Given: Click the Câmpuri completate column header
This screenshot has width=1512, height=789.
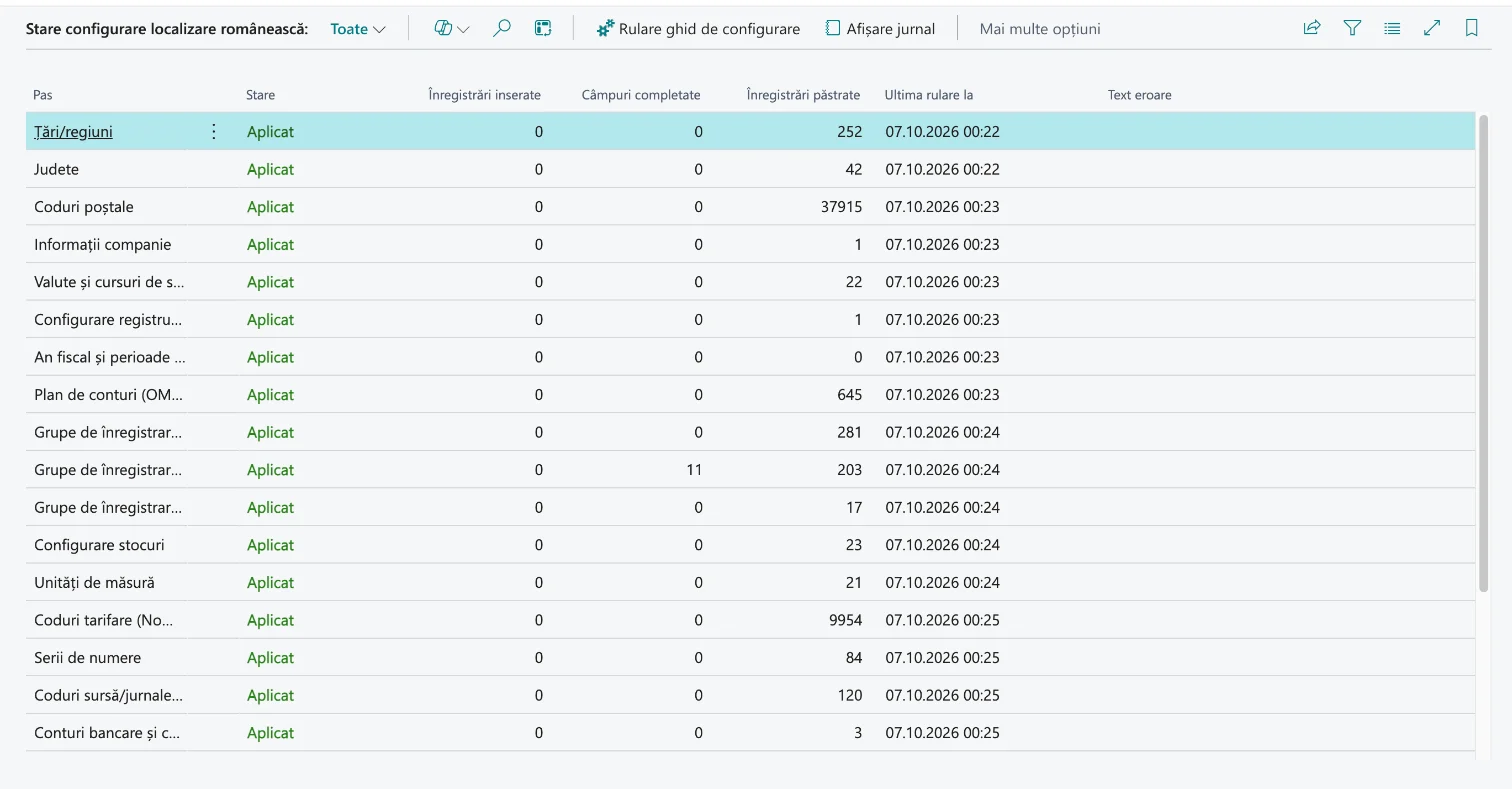Looking at the screenshot, I should pyautogui.click(x=641, y=95).
